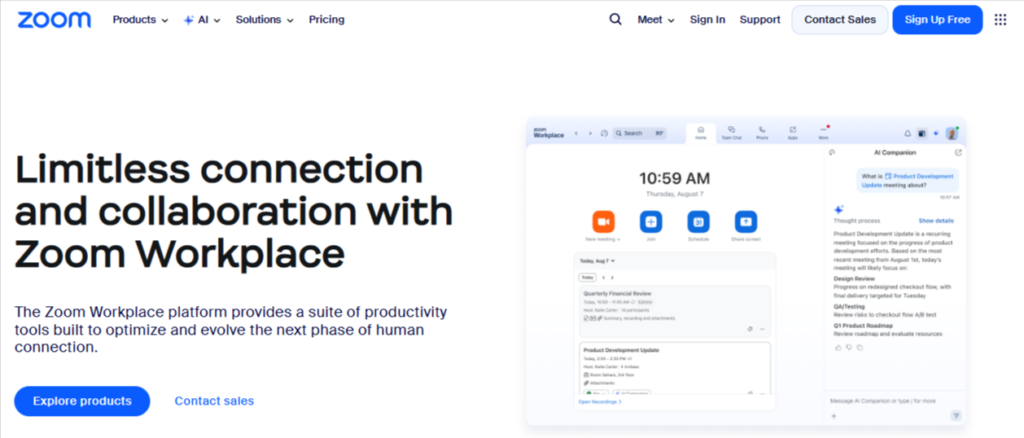Copy the AI Companion response
Image resolution: width=1024 pixels, height=438 pixels.
coord(859,347)
